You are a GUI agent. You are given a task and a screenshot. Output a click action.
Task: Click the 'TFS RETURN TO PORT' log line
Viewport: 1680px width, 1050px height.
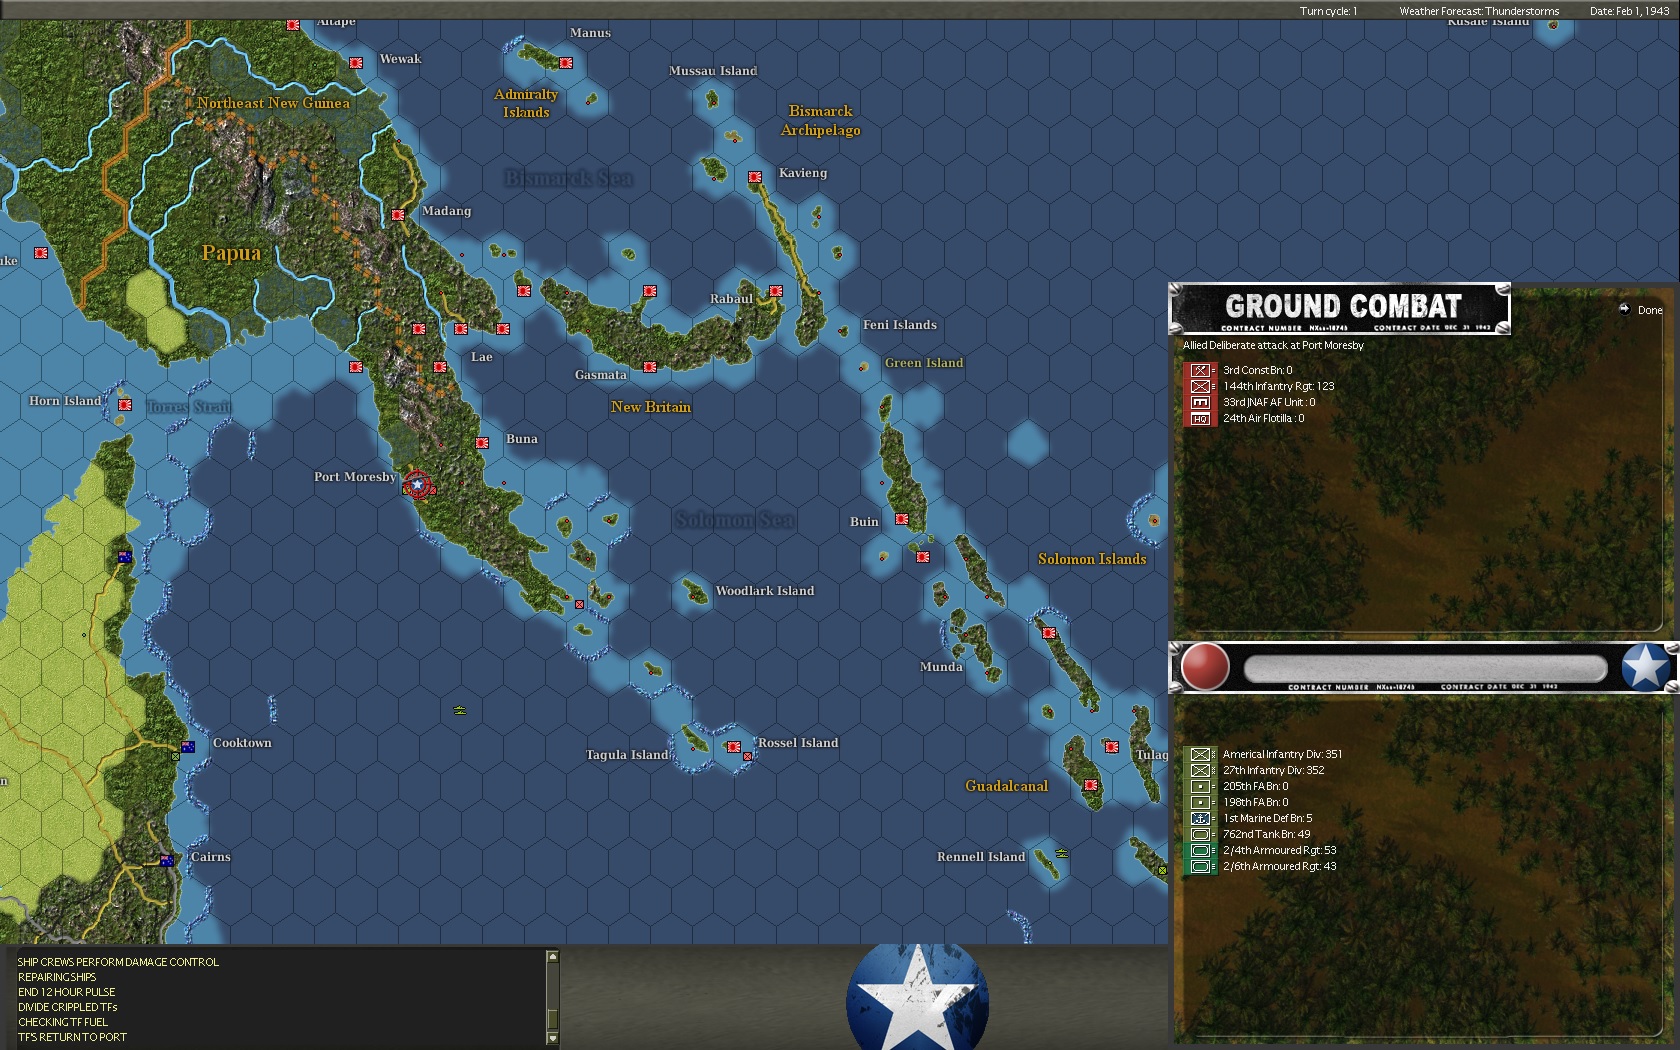click(72, 1037)
